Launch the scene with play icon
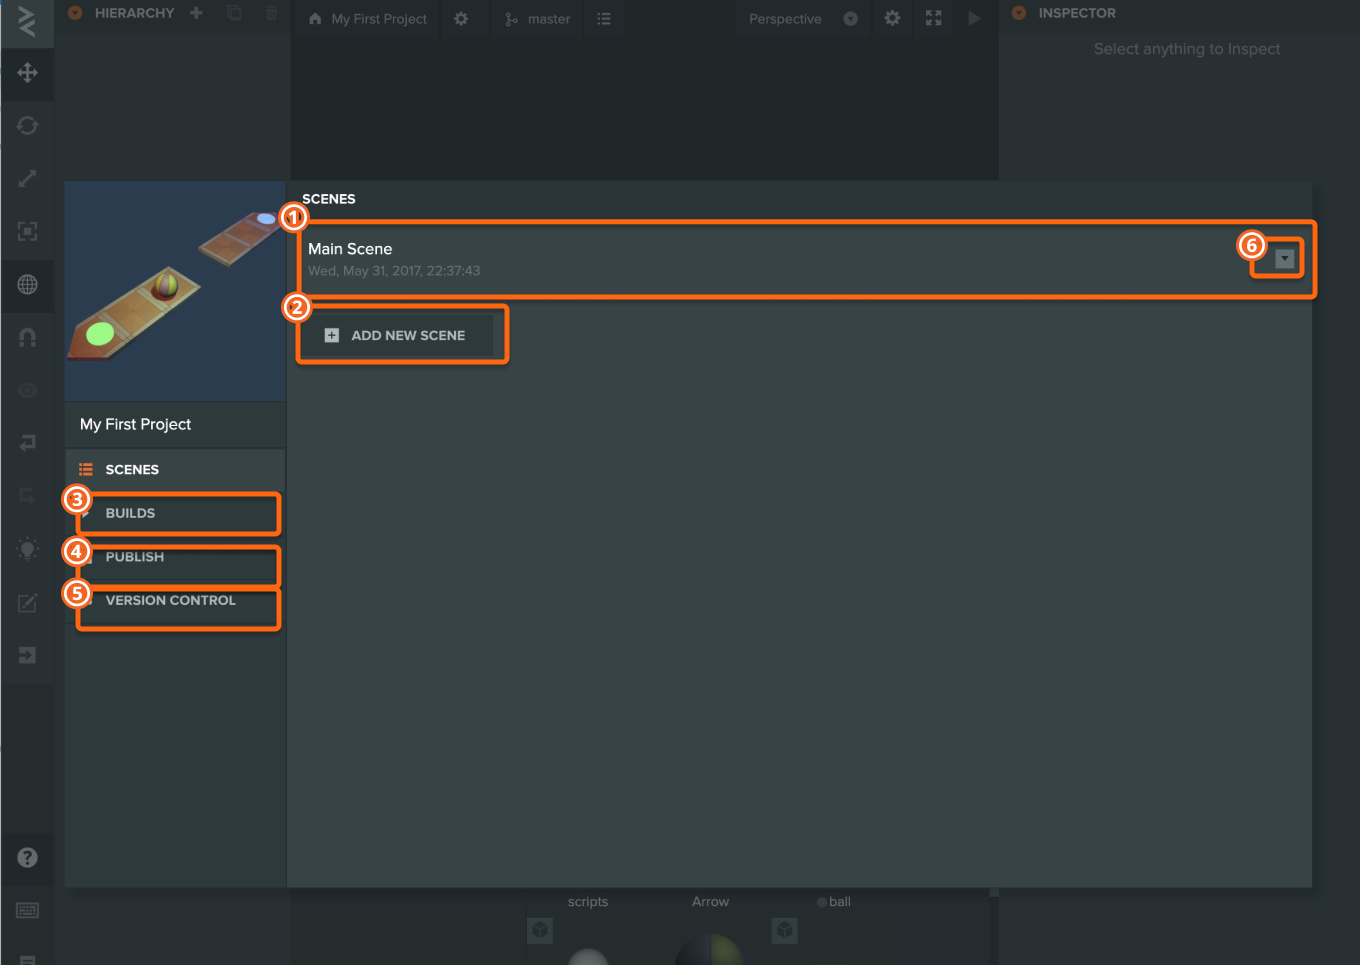 [974, 19]
